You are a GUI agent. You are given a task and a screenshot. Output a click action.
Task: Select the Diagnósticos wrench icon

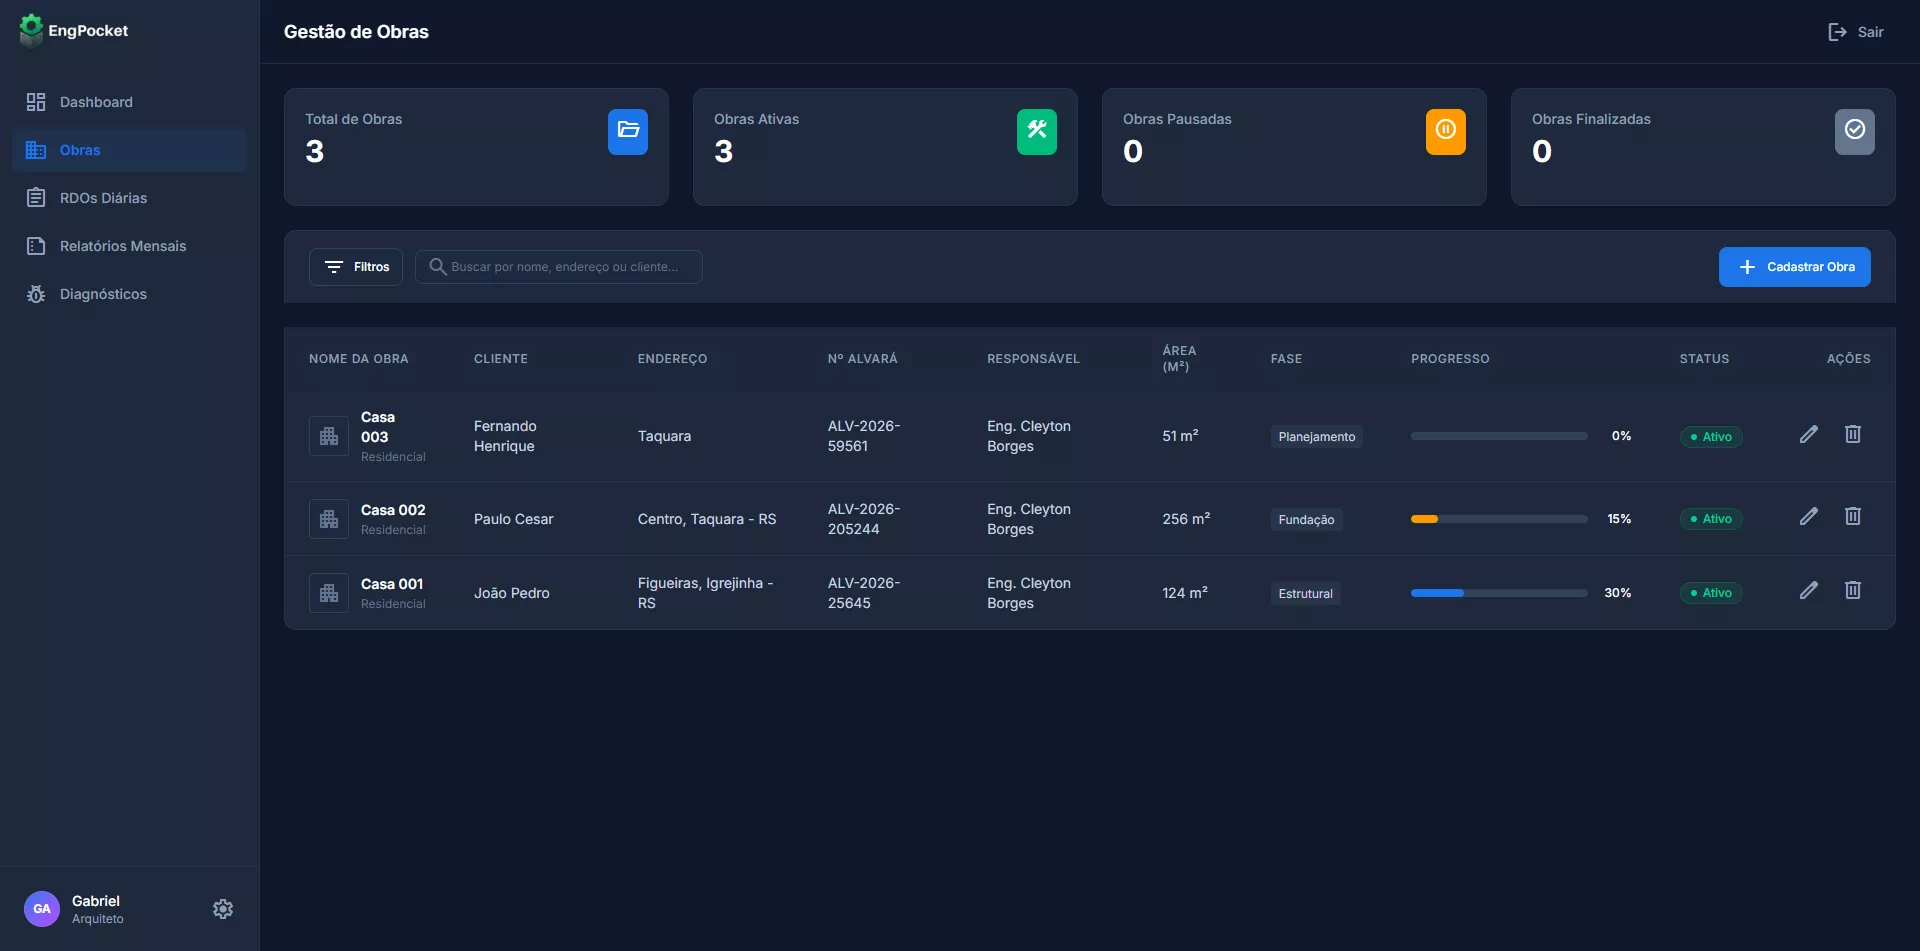(x=36, y=293)
